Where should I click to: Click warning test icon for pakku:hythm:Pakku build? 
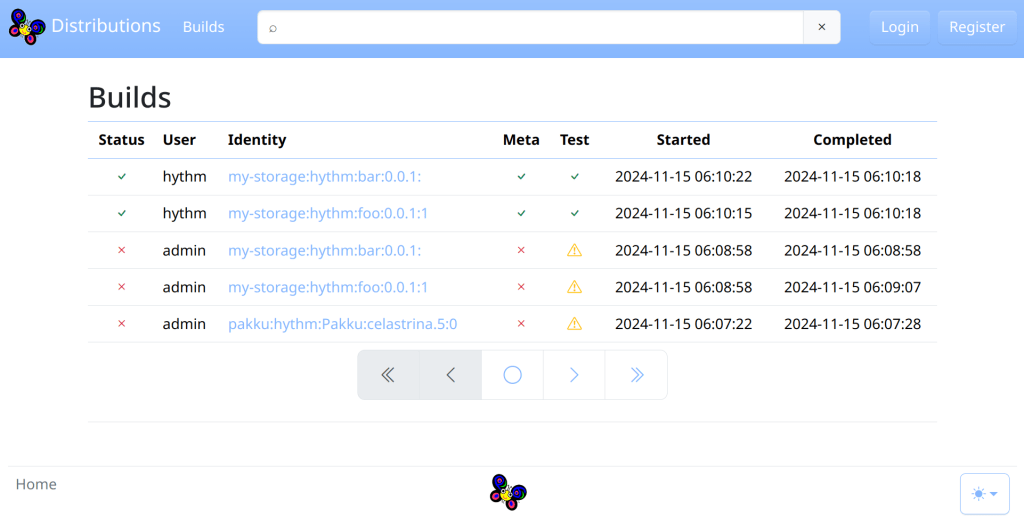coord(574,324)
